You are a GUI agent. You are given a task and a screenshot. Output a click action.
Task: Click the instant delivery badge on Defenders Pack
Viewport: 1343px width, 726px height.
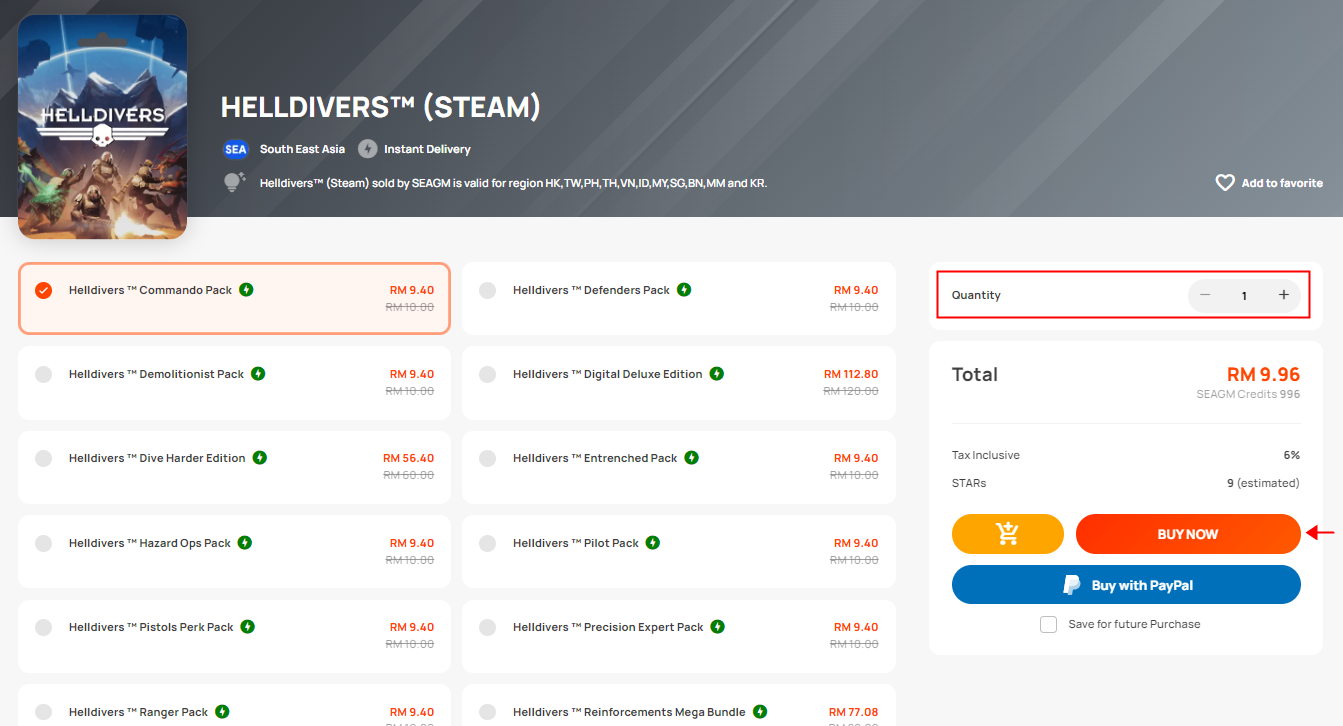click(684, 290)
